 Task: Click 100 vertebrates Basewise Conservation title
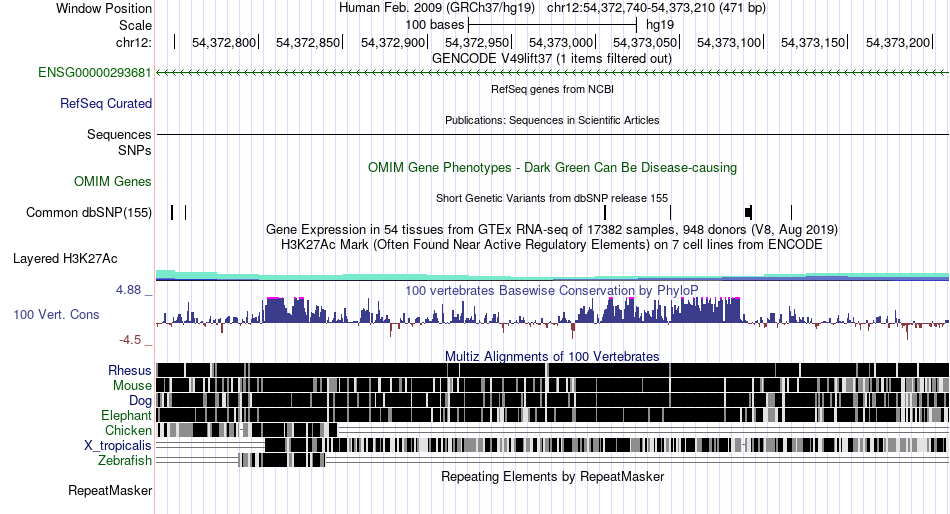[x=552, y=290]
